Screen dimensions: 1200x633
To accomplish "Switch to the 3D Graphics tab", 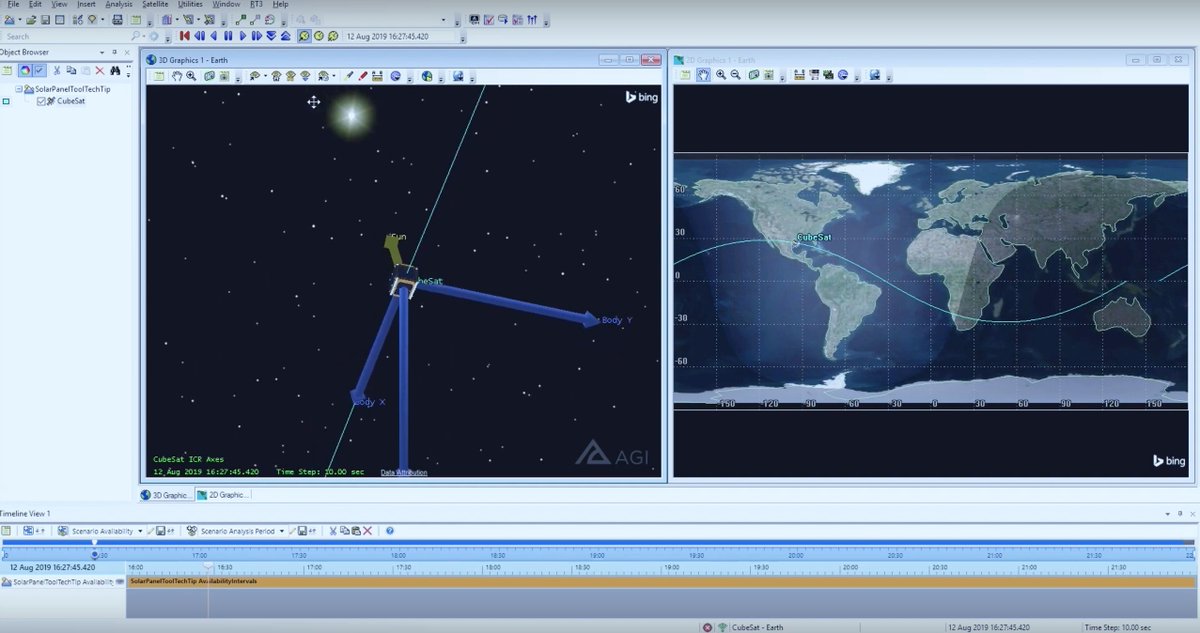I will click(166, 494).
